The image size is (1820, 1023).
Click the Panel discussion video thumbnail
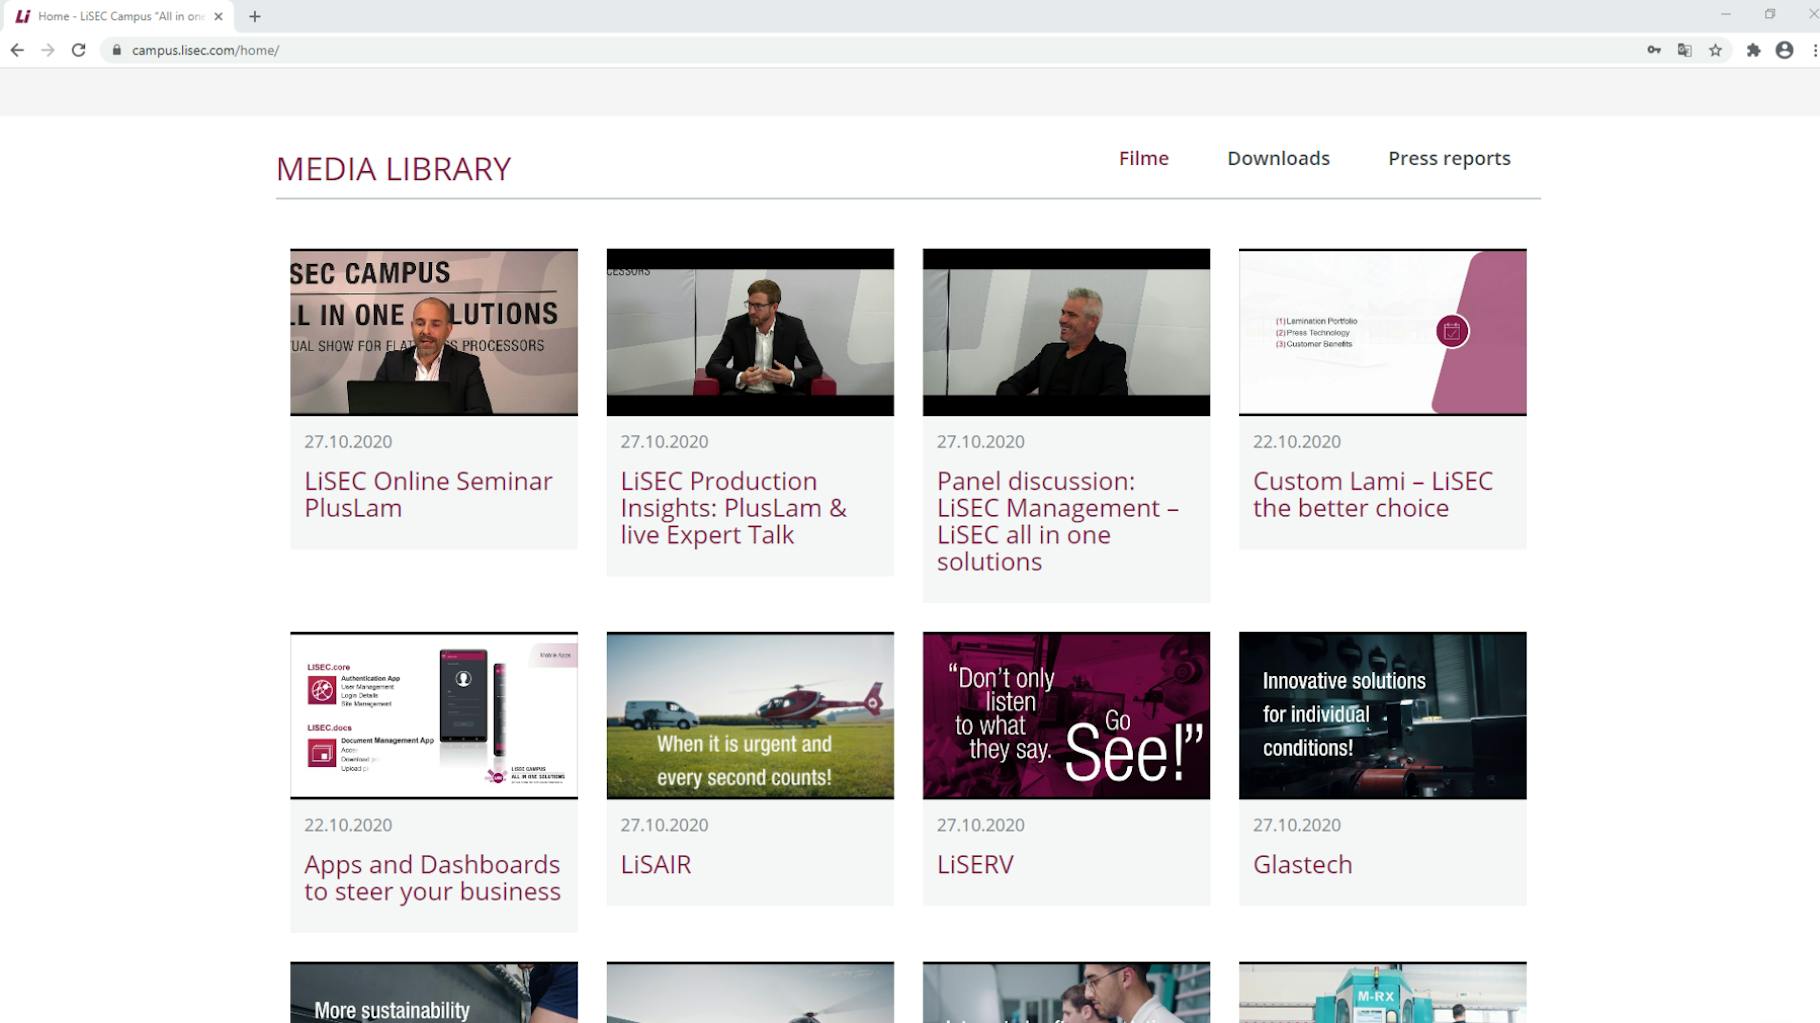tap(1066, 332)
